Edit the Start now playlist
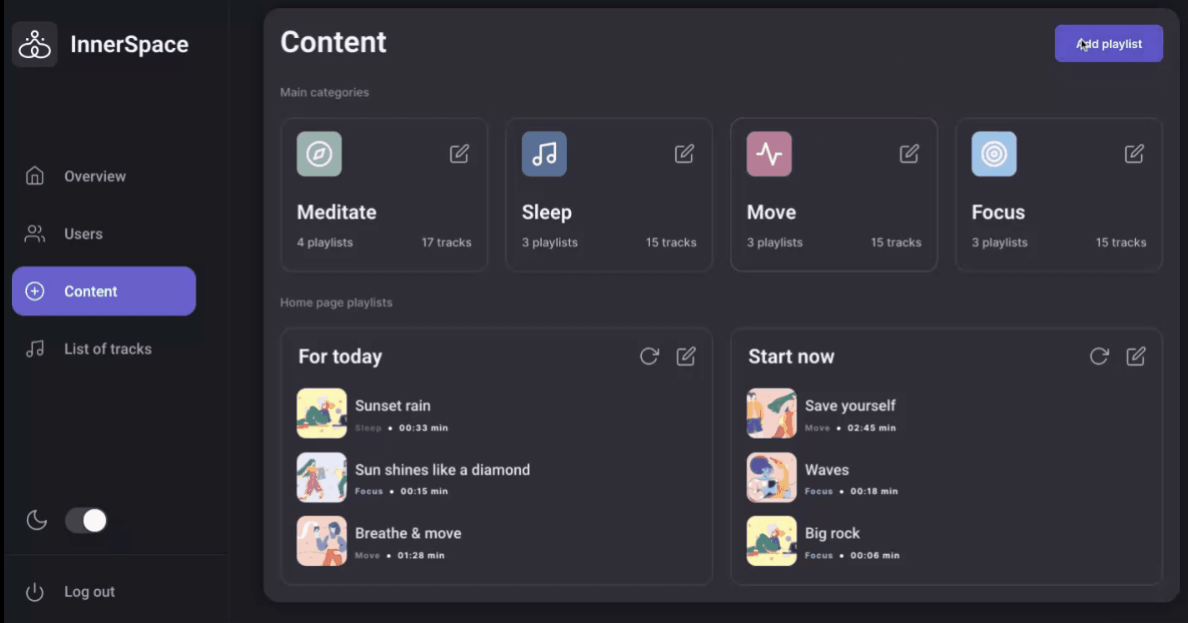 [x=1136, y=356]
